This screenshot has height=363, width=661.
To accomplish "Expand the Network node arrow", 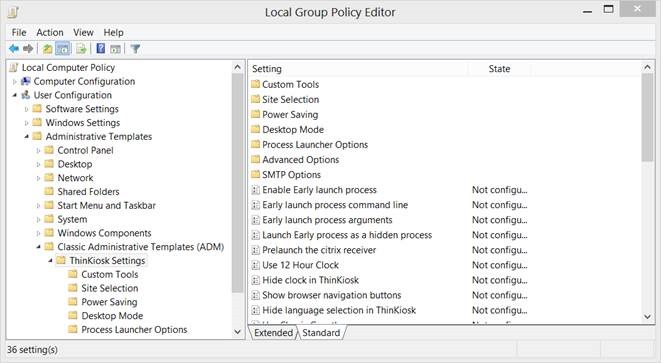I will pyautogui.click(x=38, y=178).
